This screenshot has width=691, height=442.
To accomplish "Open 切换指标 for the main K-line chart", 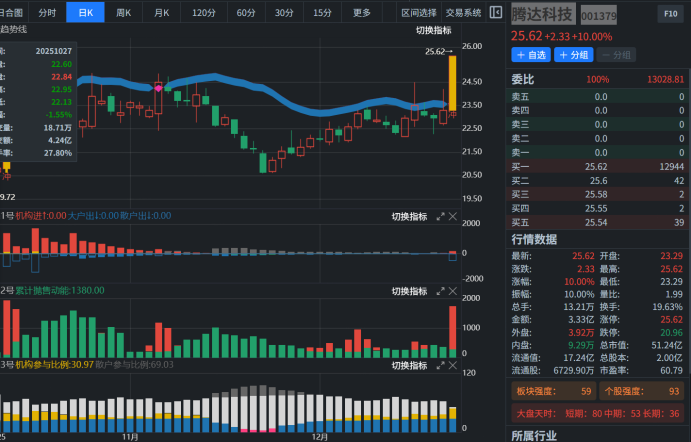I will point(434,31).
